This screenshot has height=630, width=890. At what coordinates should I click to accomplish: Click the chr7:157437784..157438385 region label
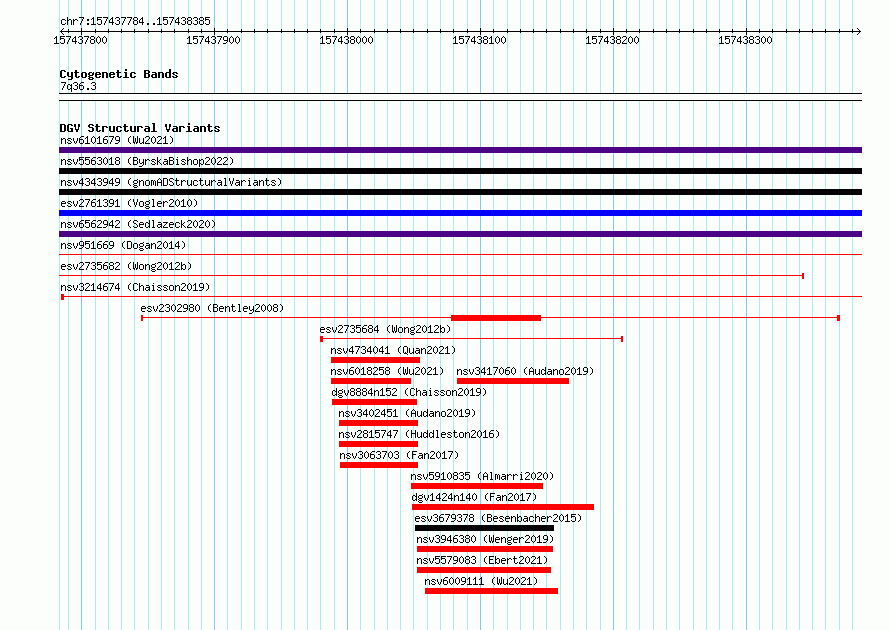tap(135, 21)
